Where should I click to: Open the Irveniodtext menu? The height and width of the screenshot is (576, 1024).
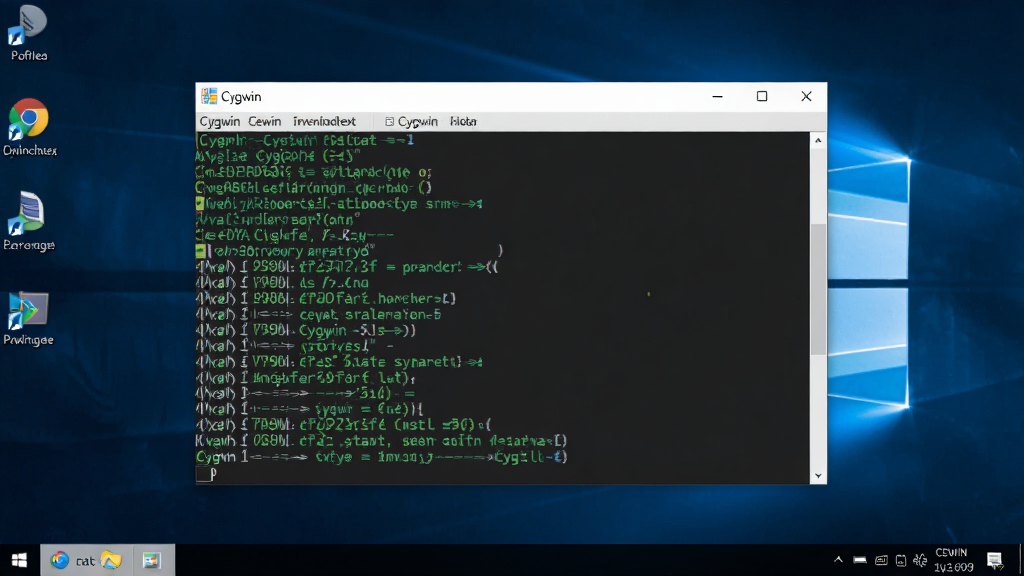[x=324, y=121]
